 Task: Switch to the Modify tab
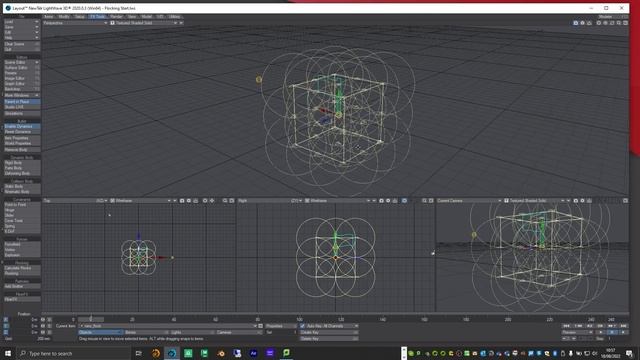64,16
